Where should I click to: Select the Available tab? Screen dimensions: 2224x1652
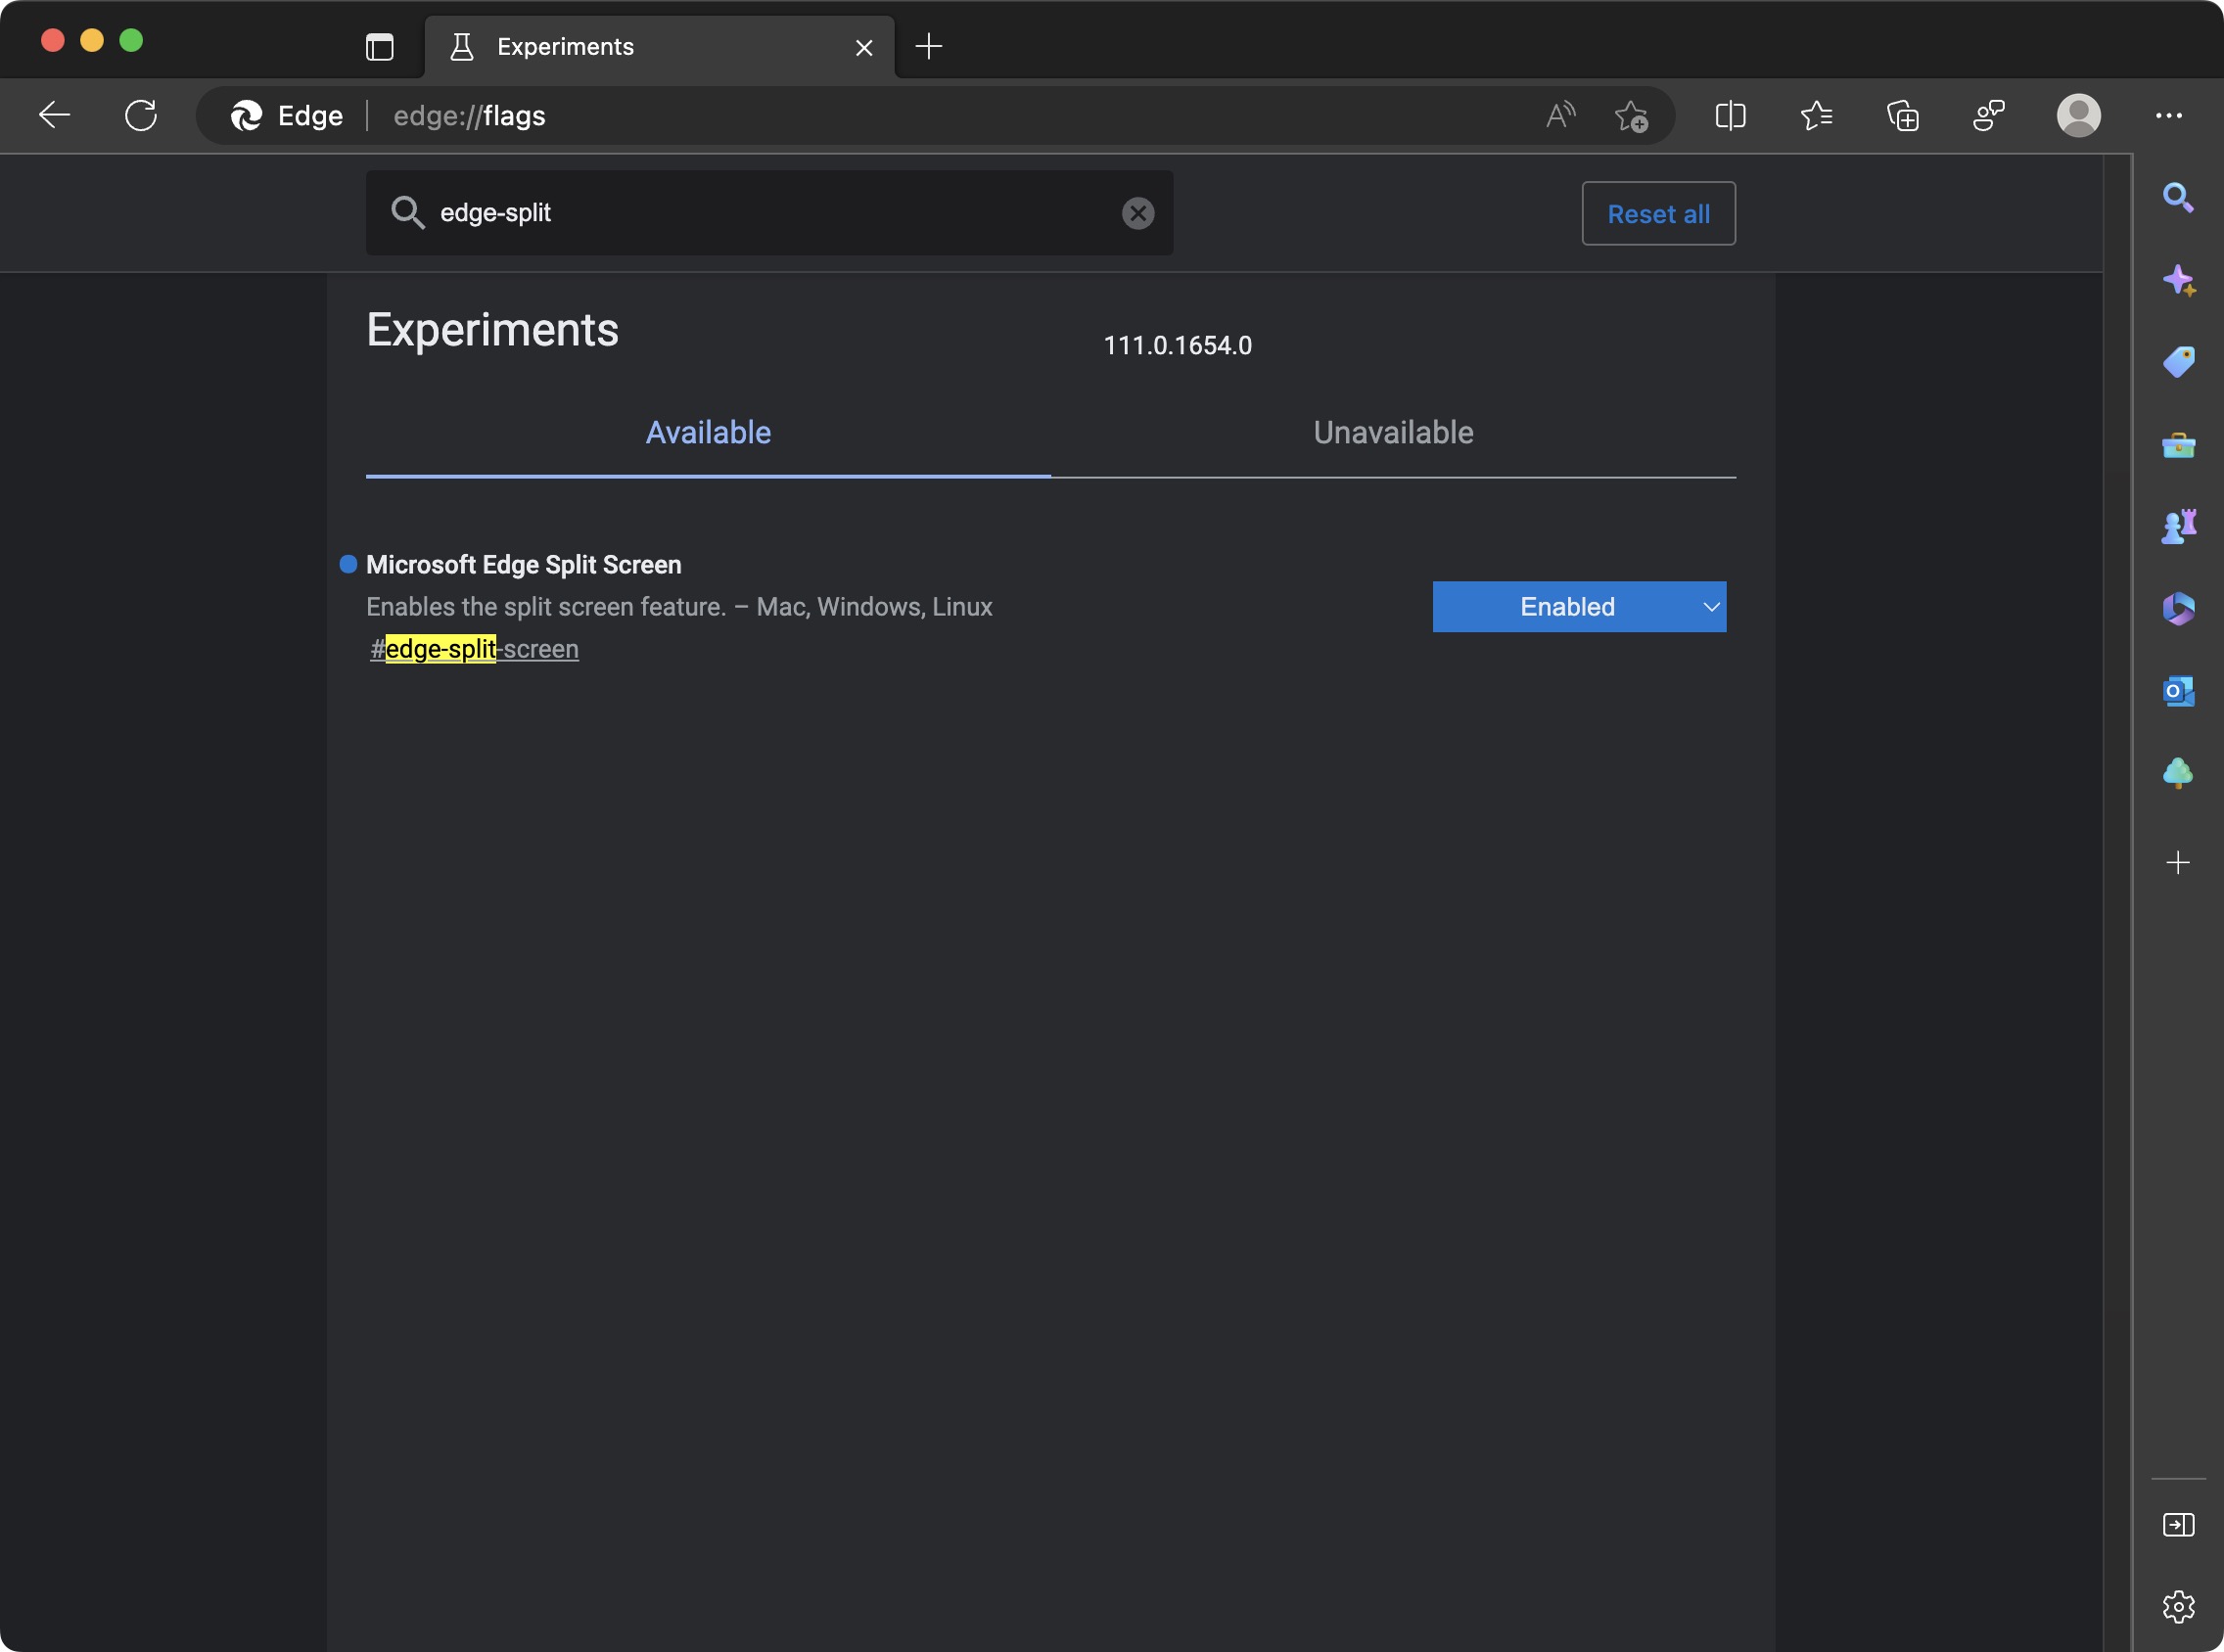click(708, 433)
